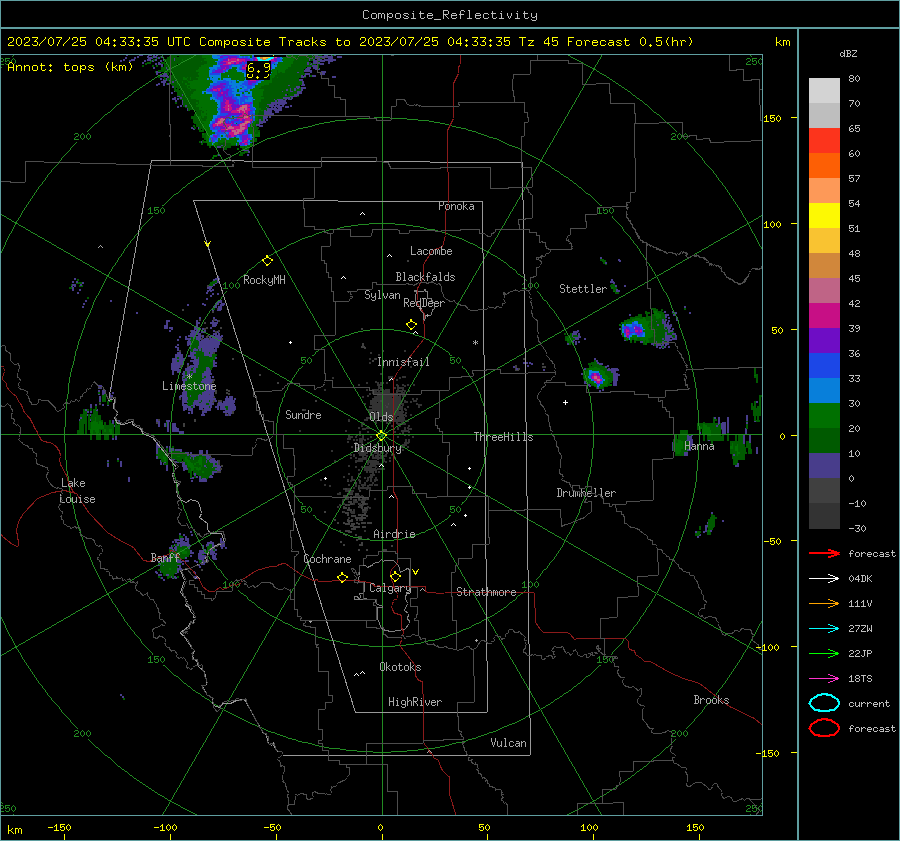Click the bright yellow 54 dBZ swatch

(824, 215)
